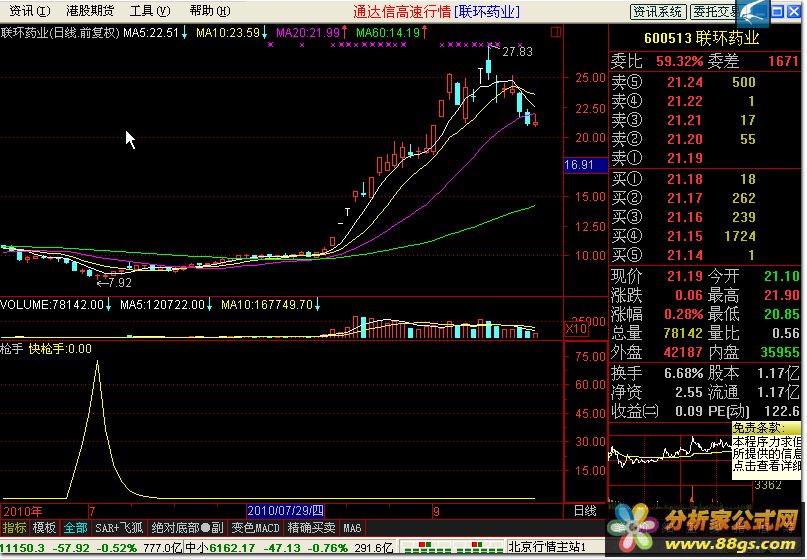Viewport: 807px width, 559px height.
Task: Click the 免责条款 disclaimer popup
Action: pos(767,450)
